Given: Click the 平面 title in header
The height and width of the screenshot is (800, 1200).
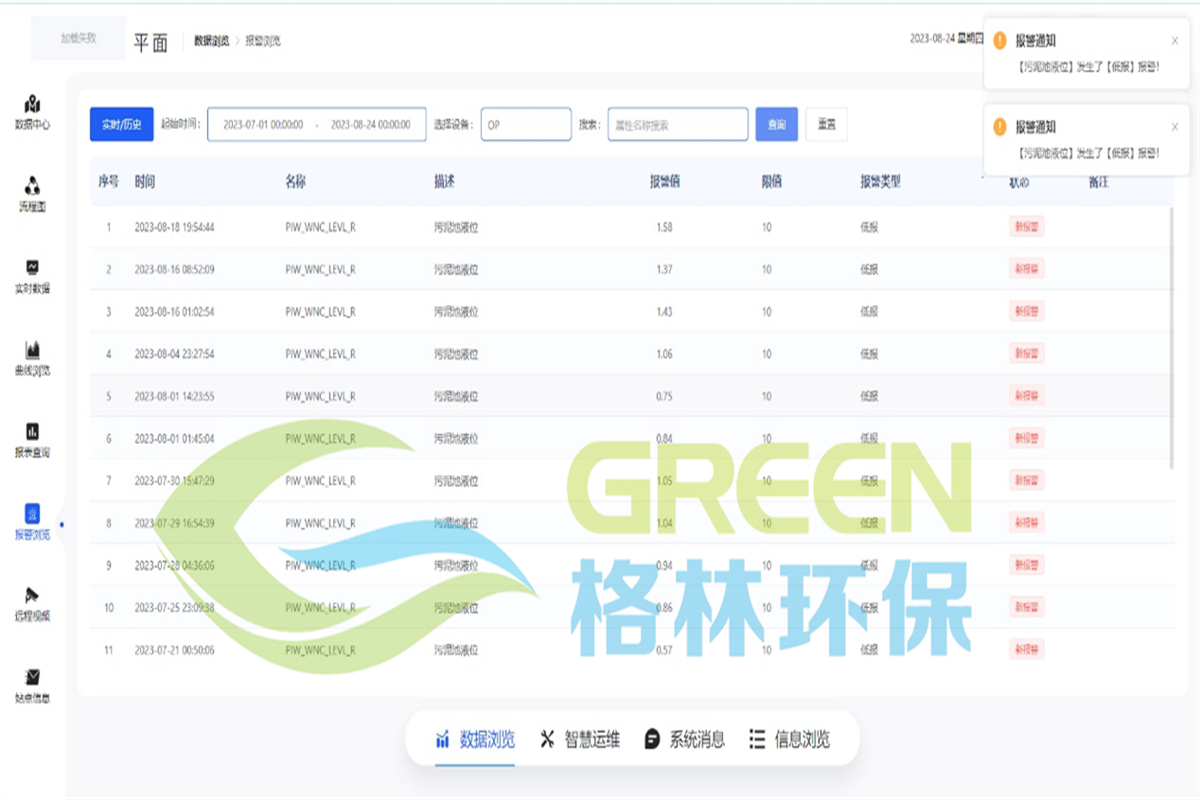Looking at the screenshot, I should (x=151, y=43).
